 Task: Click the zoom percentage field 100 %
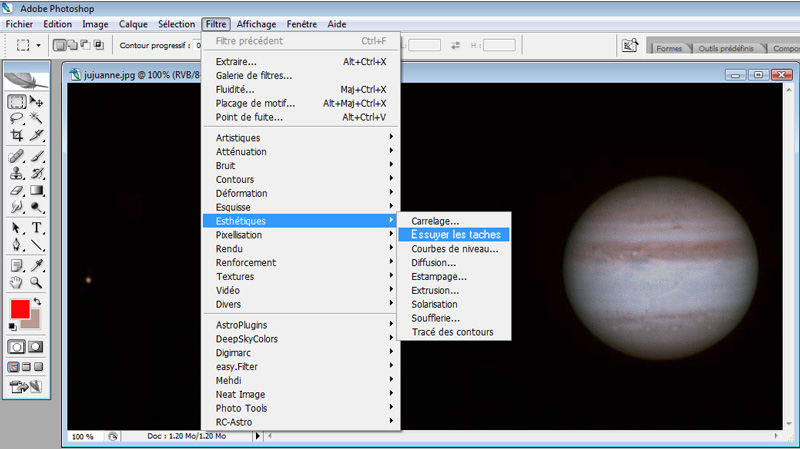(83, 437)
